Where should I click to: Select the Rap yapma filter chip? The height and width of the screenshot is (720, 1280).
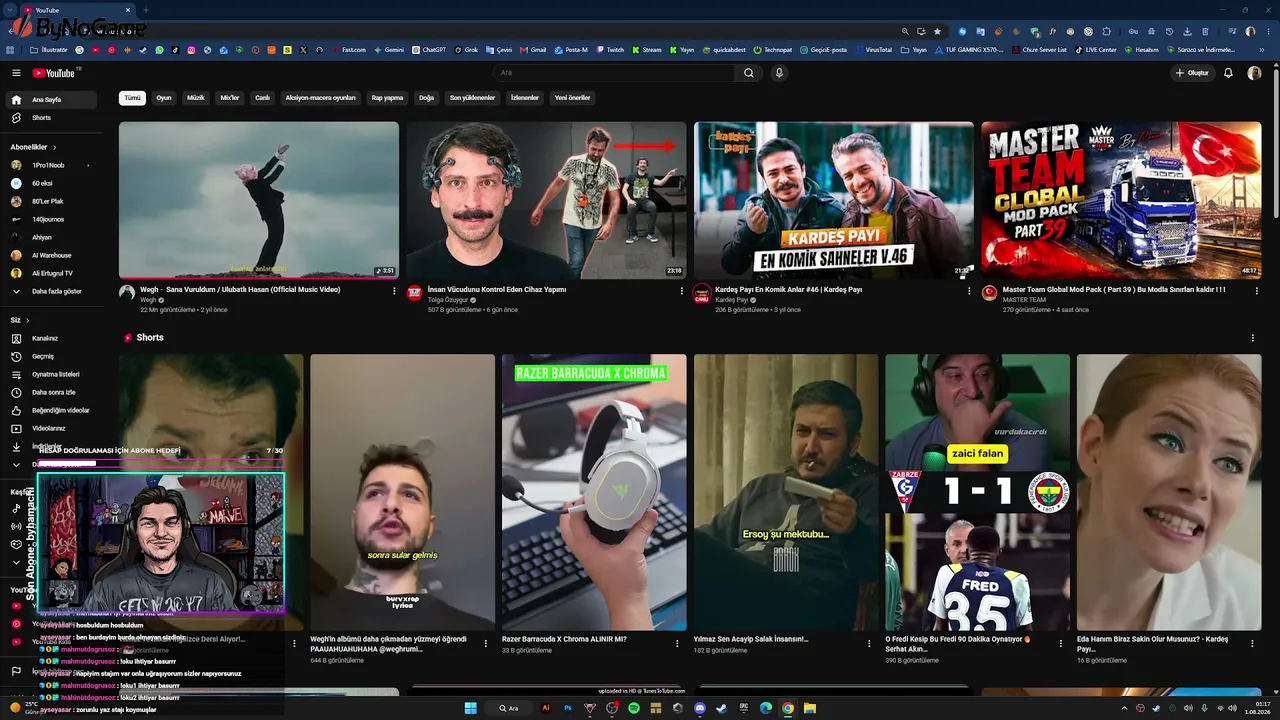point(387,98)
